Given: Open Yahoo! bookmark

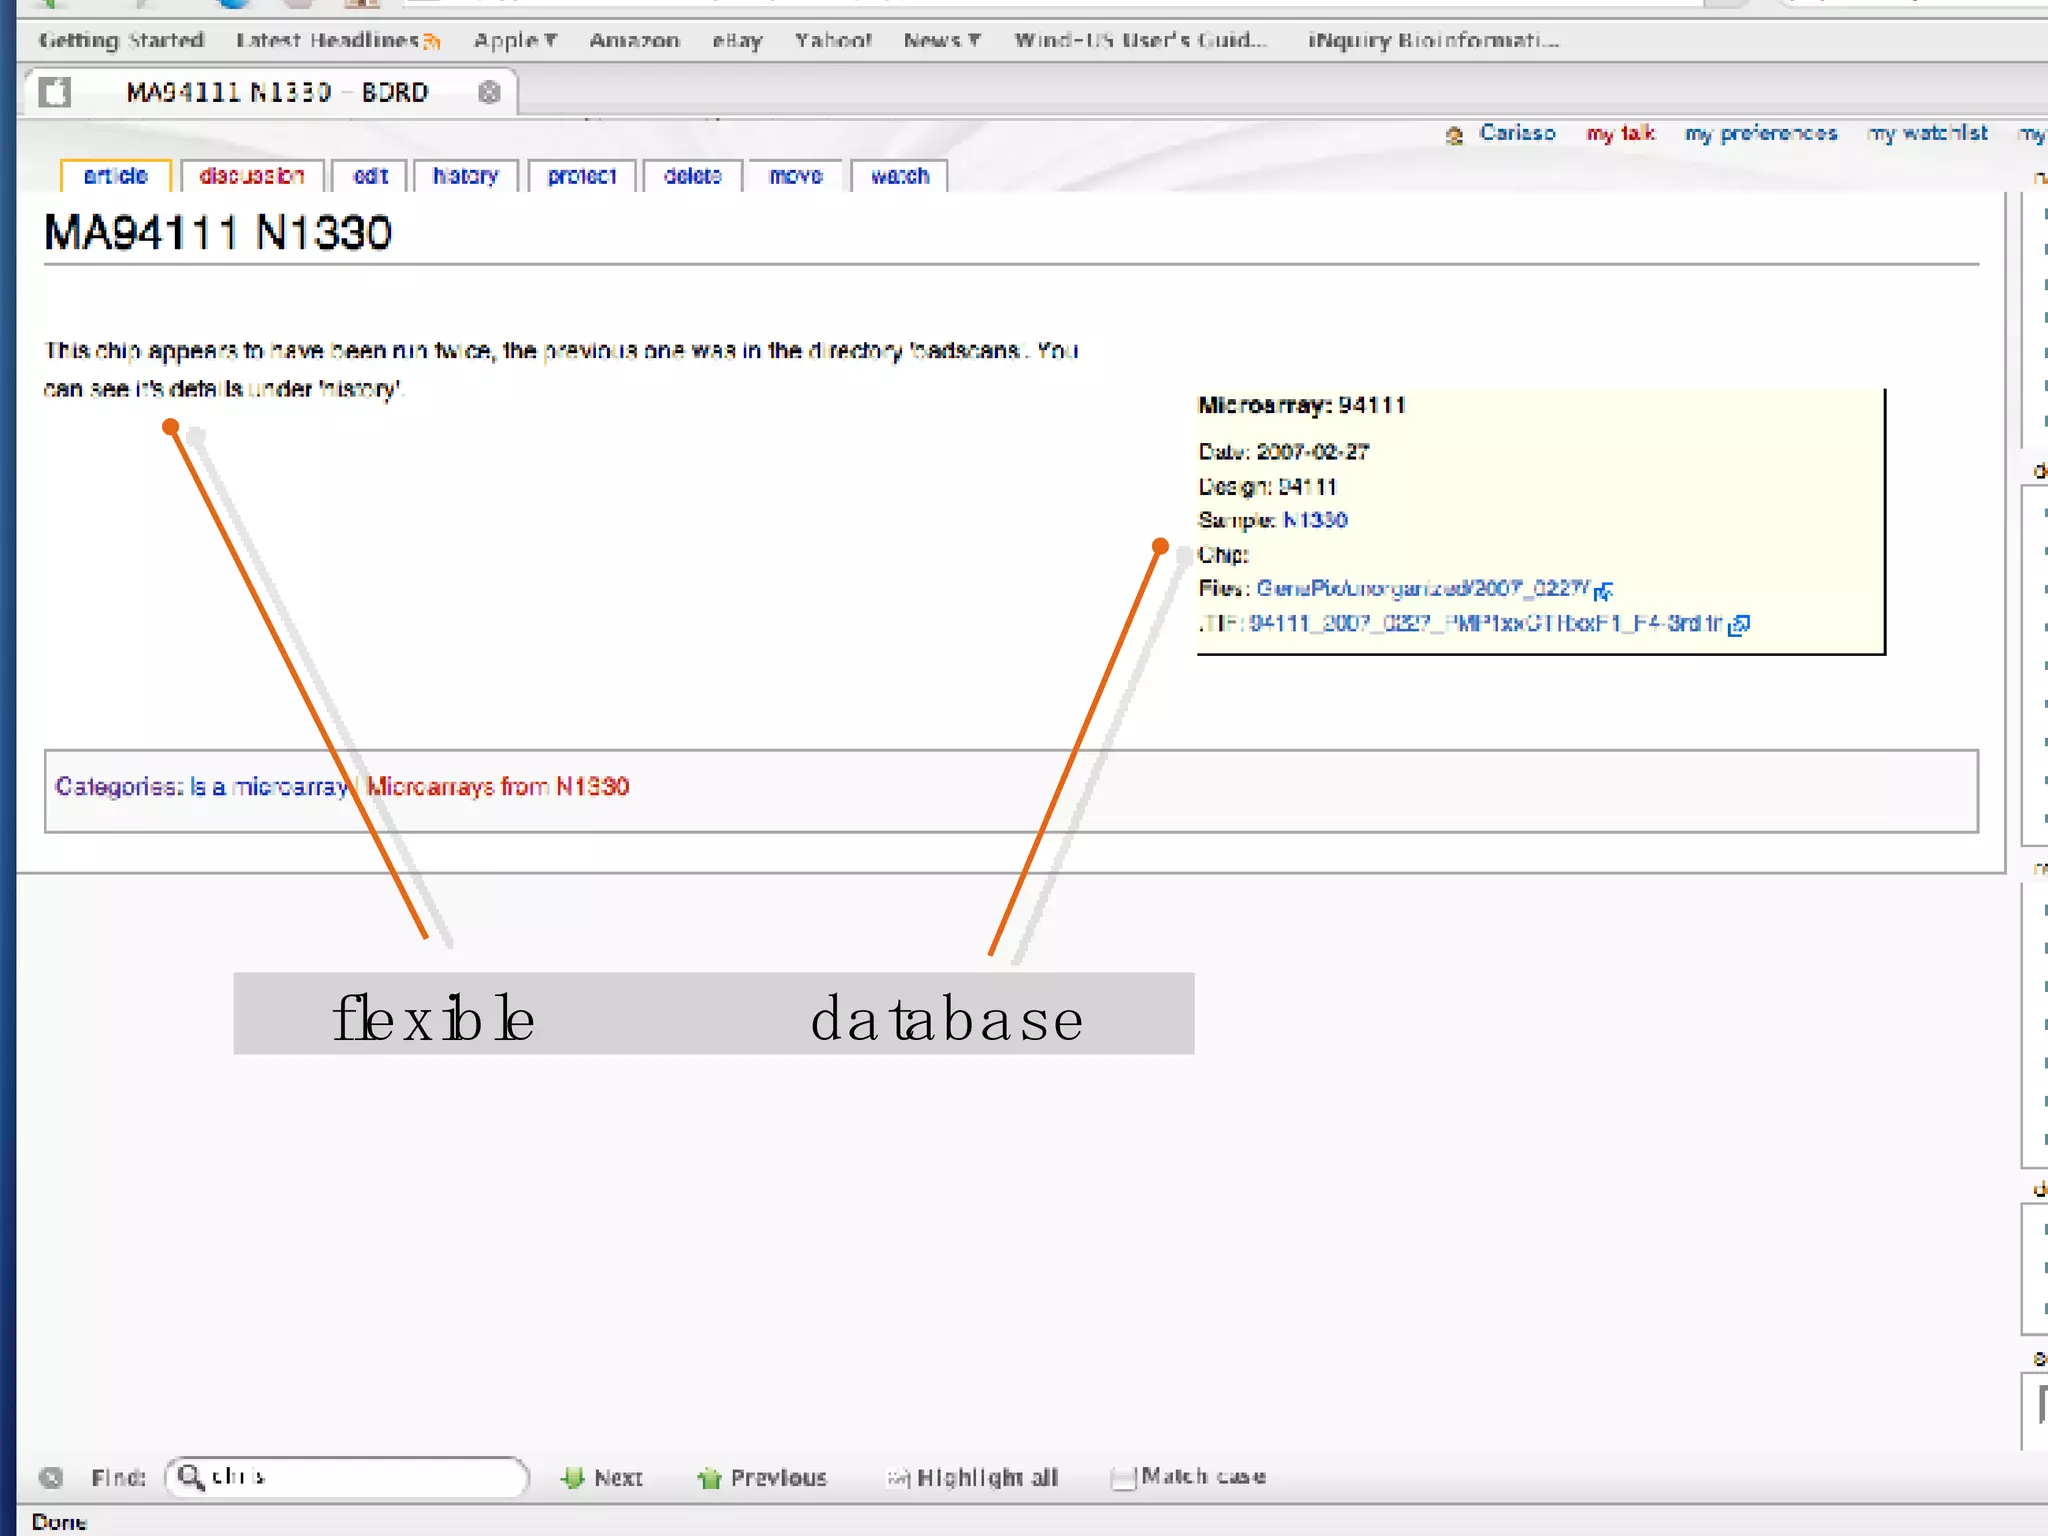Looking at the screenshot, I should pyautogui.click(x=833, y=41).
